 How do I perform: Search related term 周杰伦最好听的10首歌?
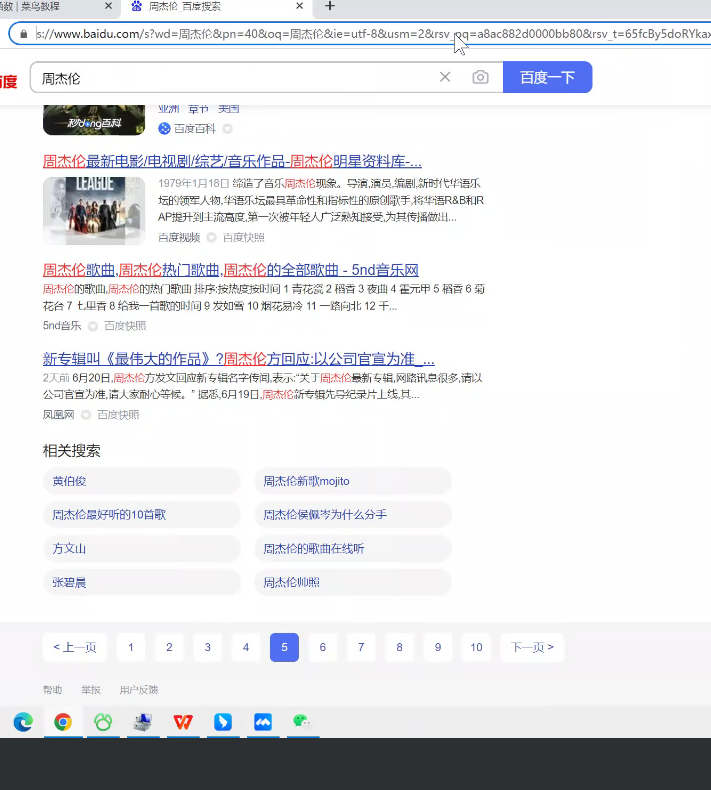click(x=142, y=514)
